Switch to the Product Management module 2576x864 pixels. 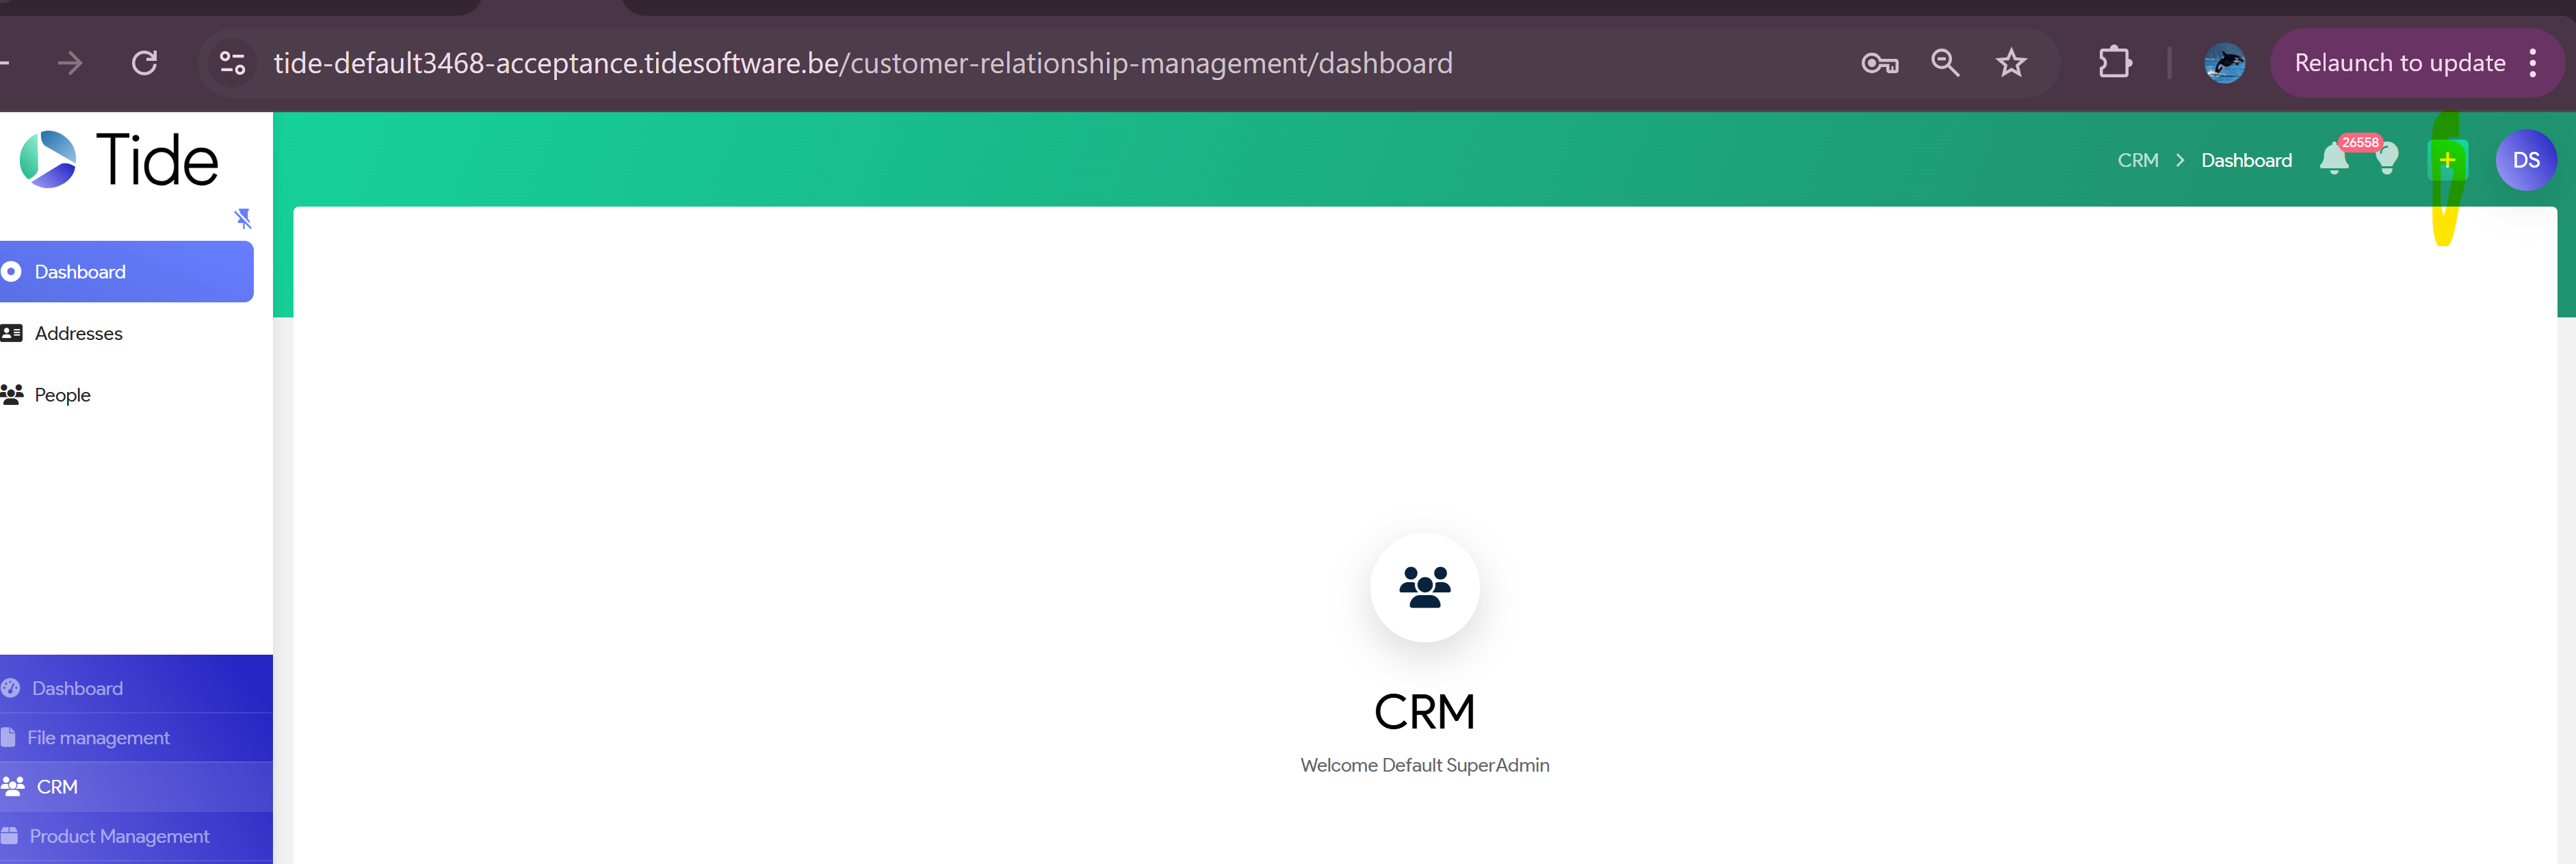coord(119,836)
